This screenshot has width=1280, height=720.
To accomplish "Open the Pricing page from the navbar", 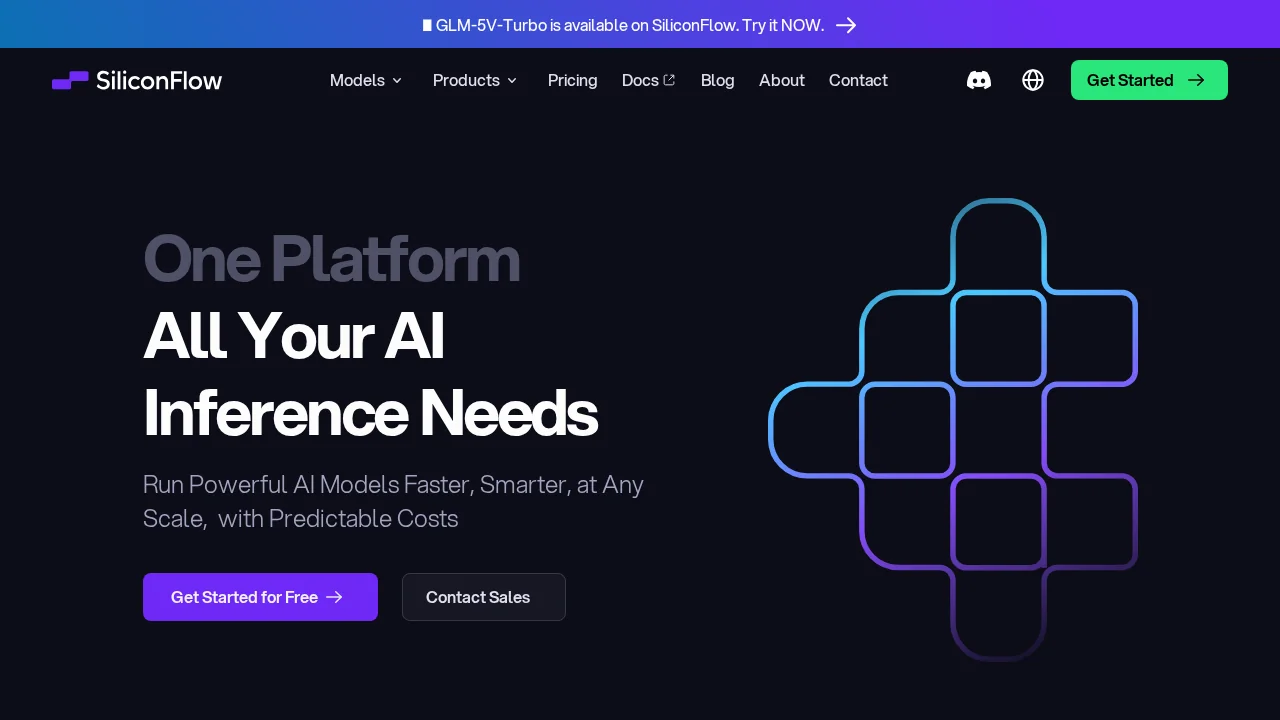I will click(x=572, y=80).
